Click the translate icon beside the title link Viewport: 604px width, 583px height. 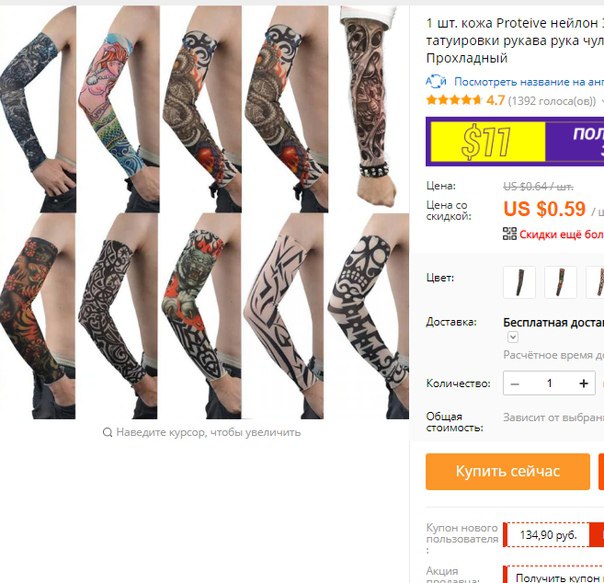[436, 81]
